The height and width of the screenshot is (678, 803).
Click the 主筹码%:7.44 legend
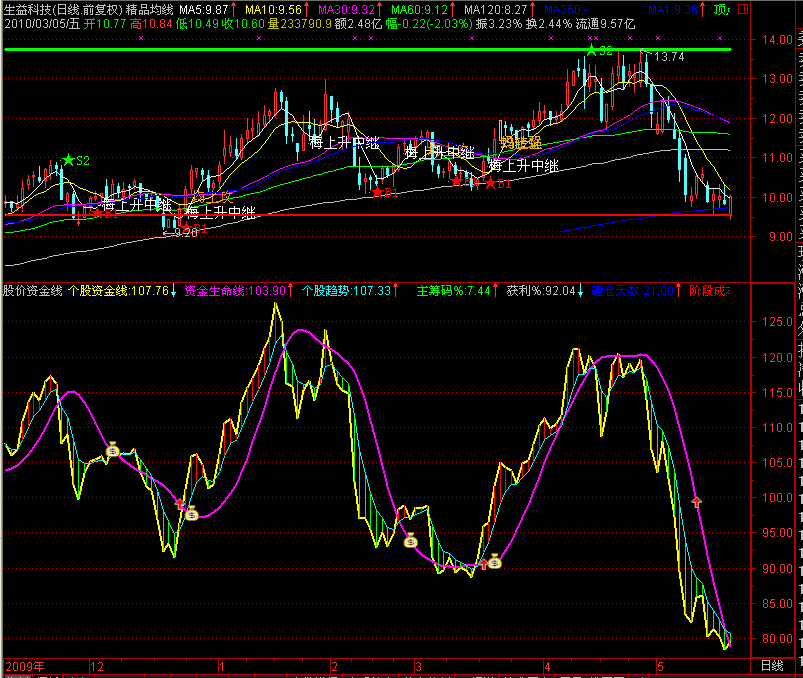tap(453, 291)
